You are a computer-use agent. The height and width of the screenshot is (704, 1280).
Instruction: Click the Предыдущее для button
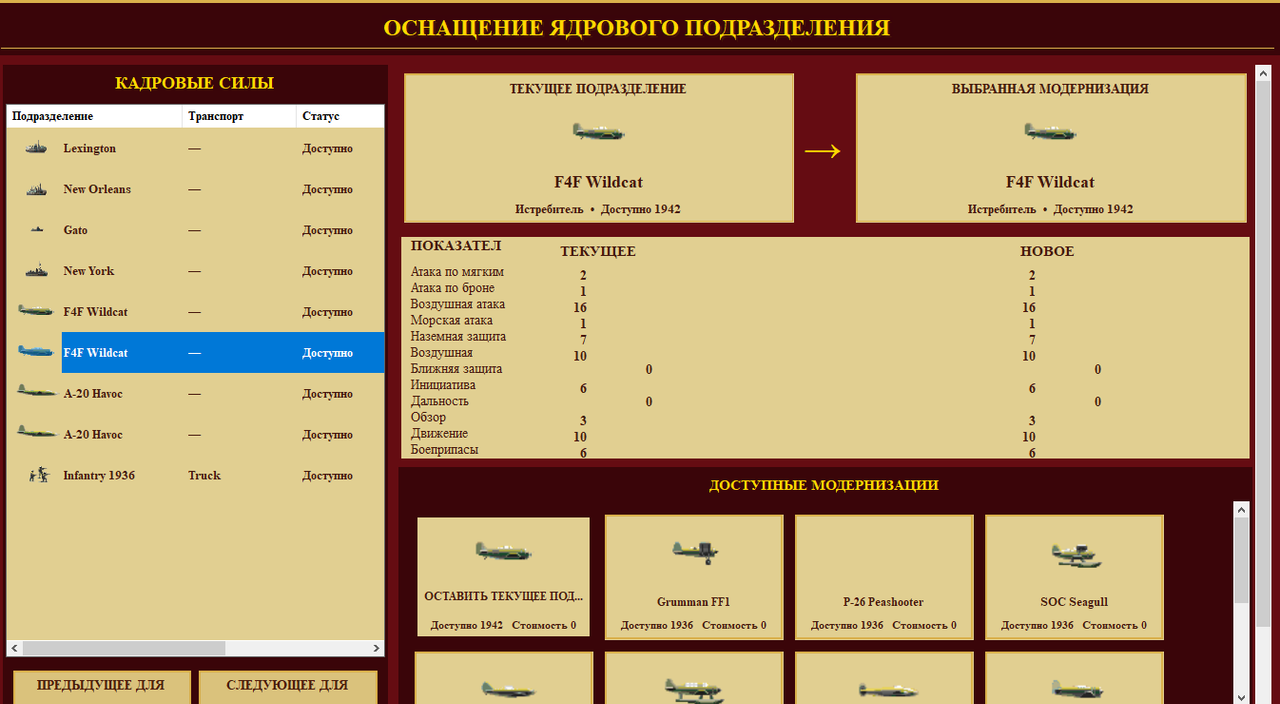pyautogui.click(x=101, y=686)
